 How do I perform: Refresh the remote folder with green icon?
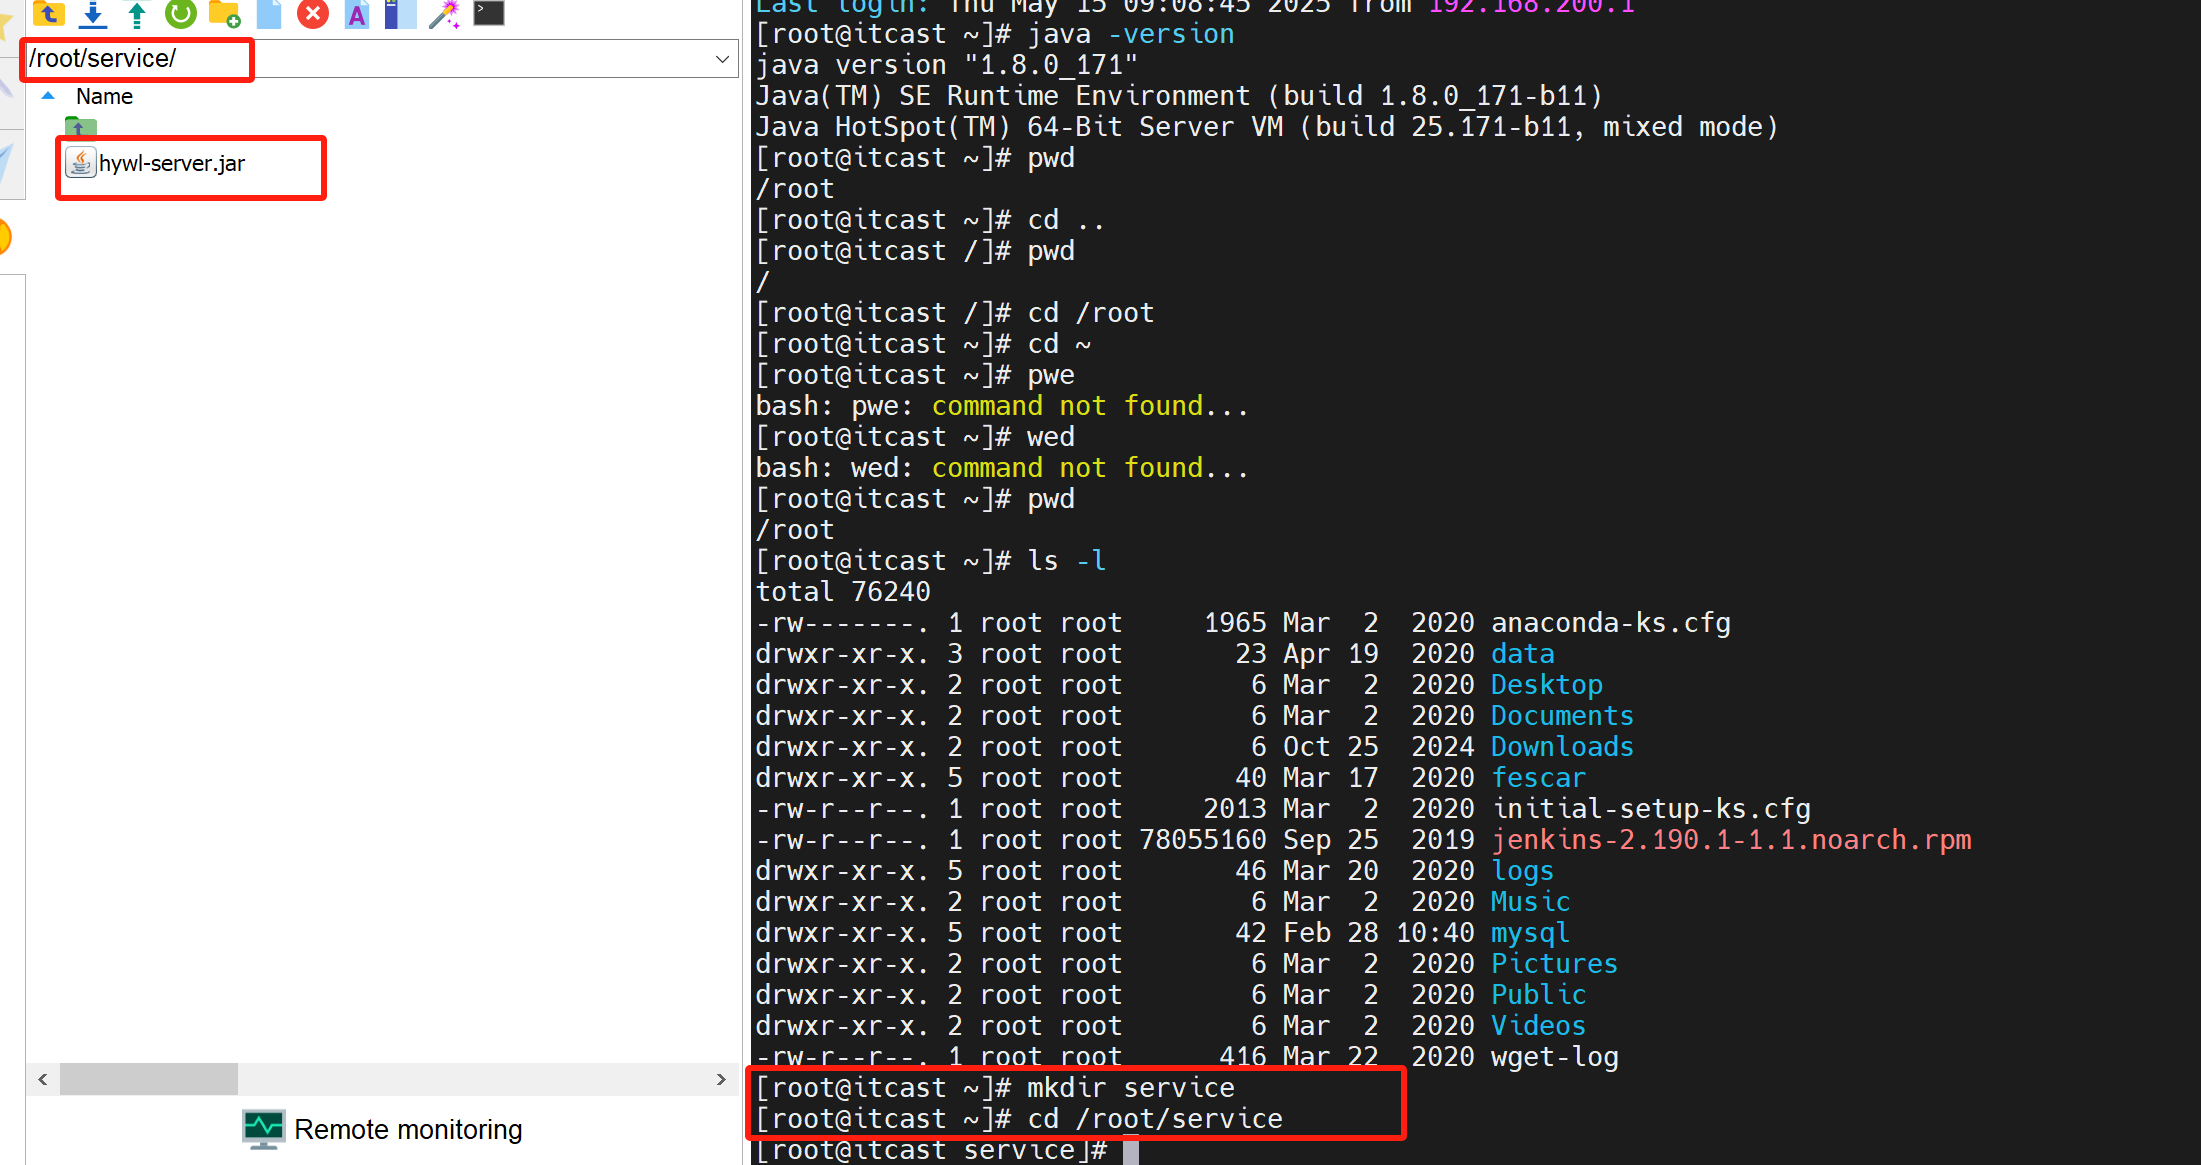coord(181,13)
